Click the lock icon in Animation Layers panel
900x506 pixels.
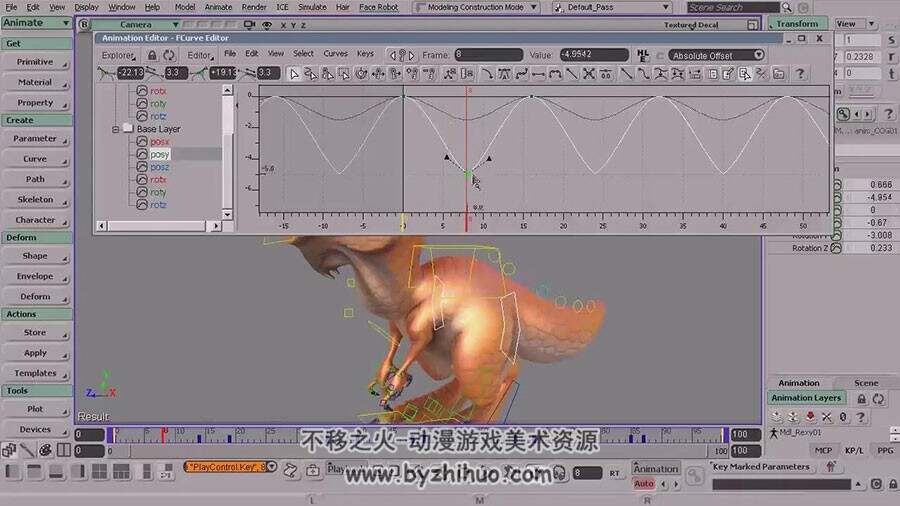coord(862,398)
